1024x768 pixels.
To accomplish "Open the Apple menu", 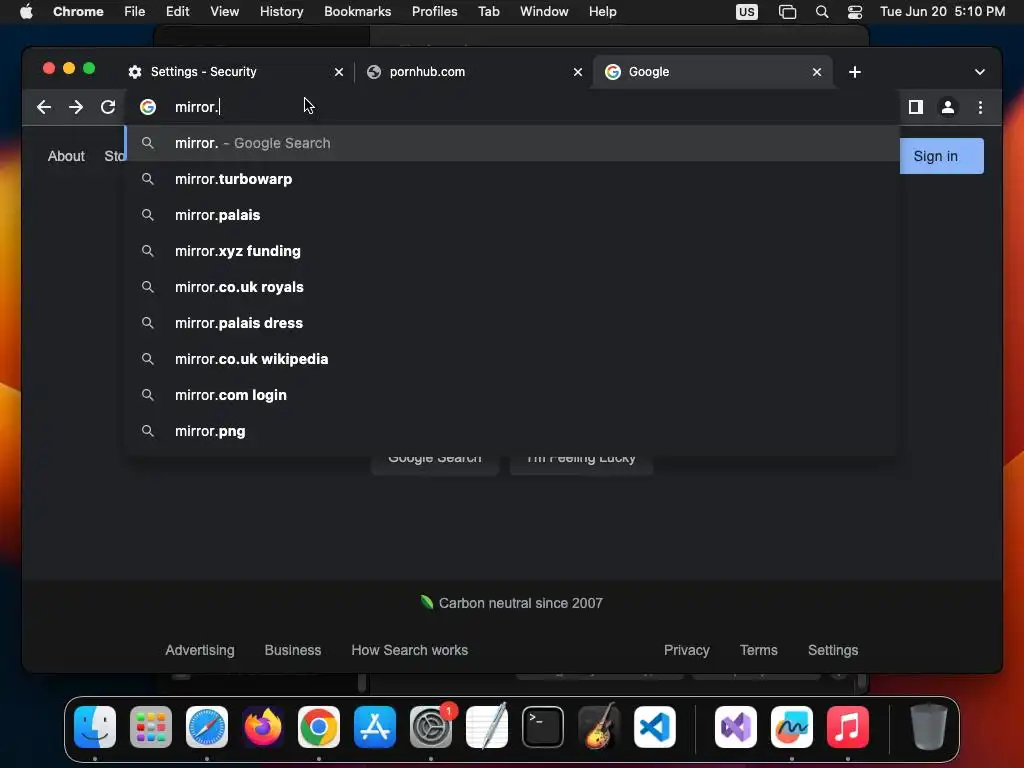I will (x=26, y=12).
